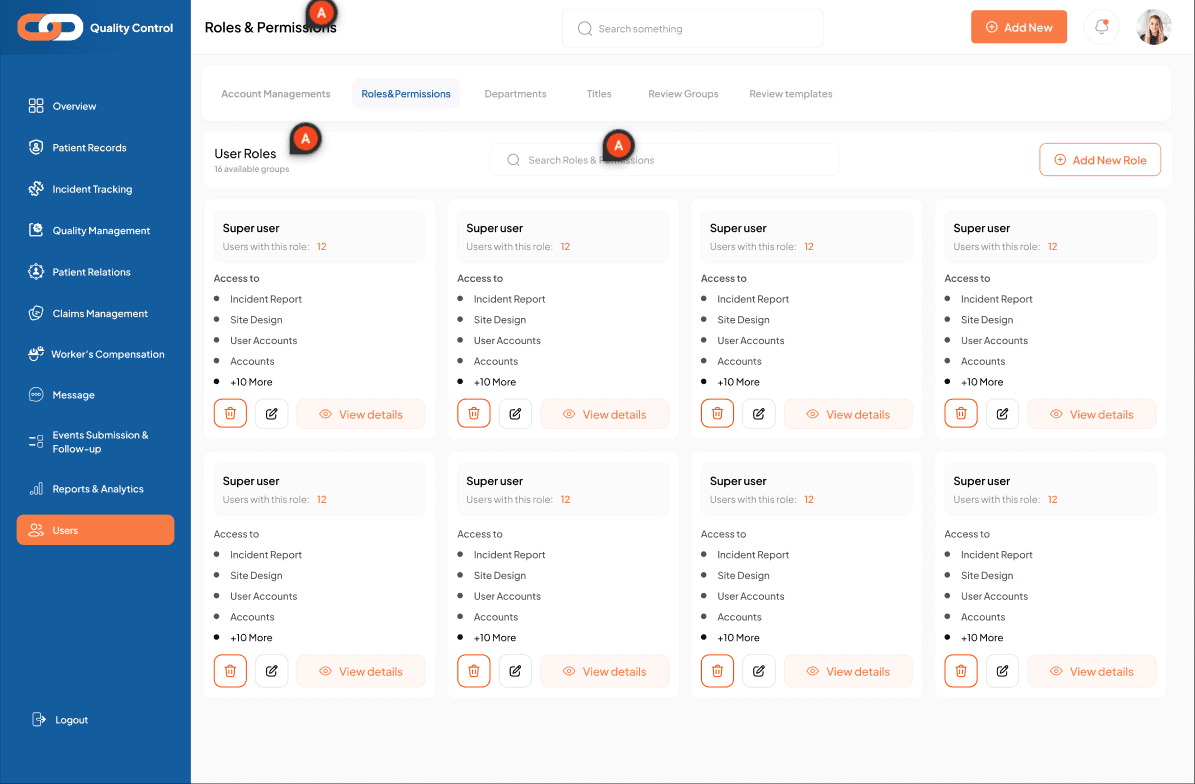Open the user profile avatar
The height and width of the screenshot is (784, 1195).
pos(1153,27)
